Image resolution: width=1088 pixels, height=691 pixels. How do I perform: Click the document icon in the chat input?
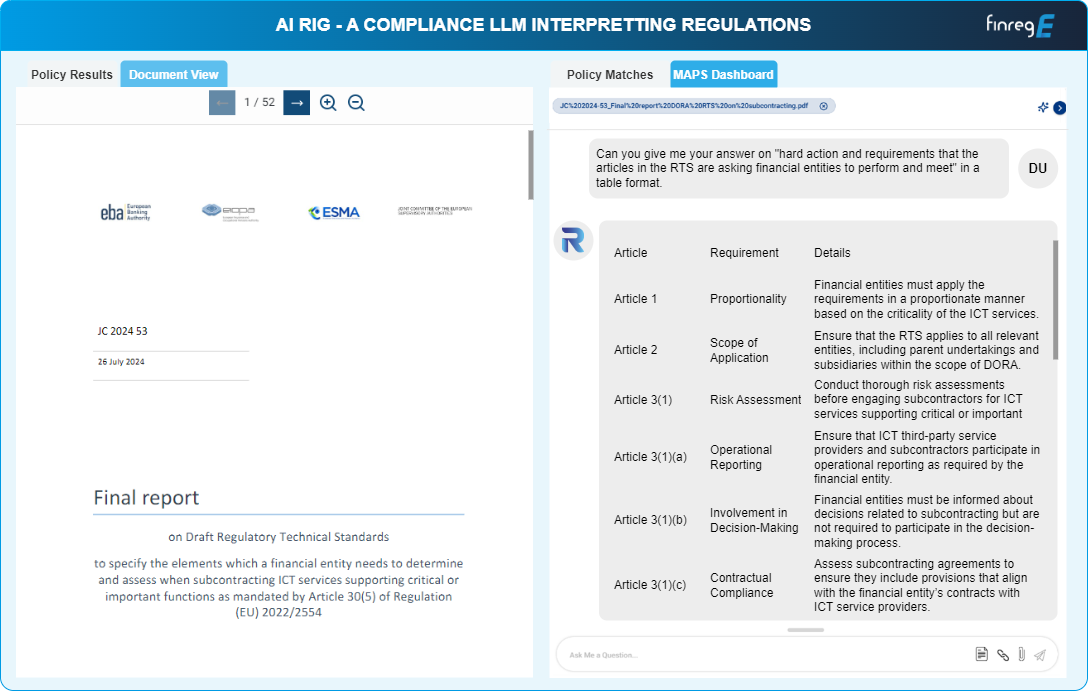(981, 654)
